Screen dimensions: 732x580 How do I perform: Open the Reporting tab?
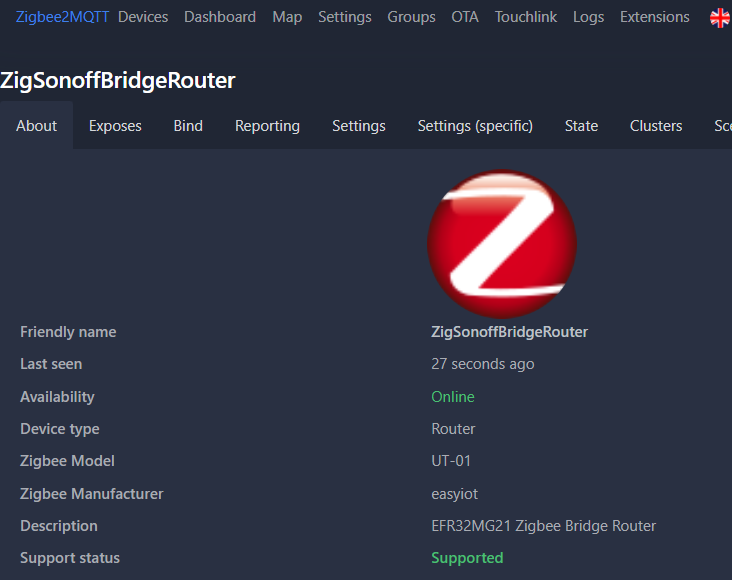pyautogui.click(x=267, y=126)
